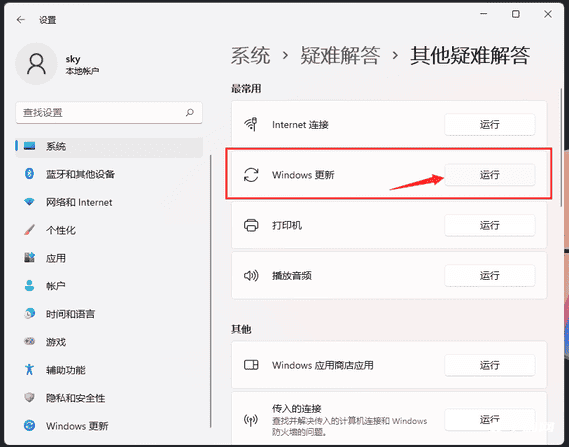569x447 pixels.
Task: Click the 播放音频 speaker icon
Action: click(x=251, y=276)
